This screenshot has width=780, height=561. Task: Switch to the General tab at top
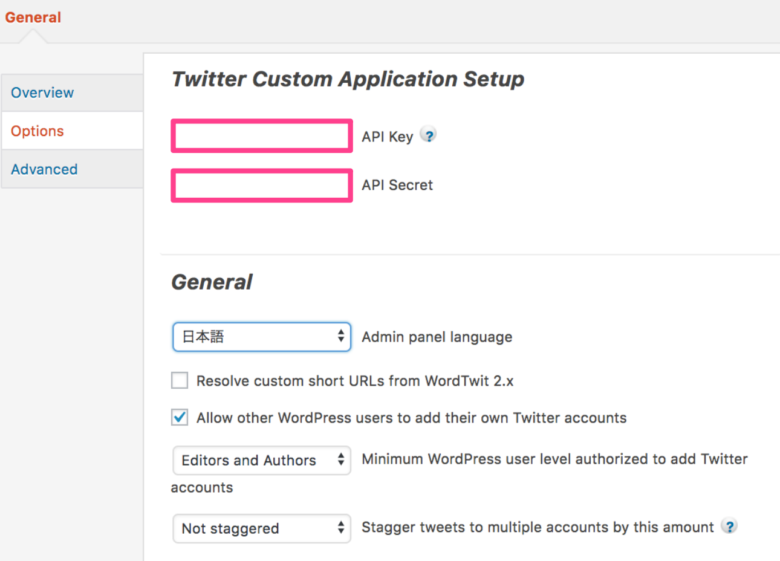33,17
